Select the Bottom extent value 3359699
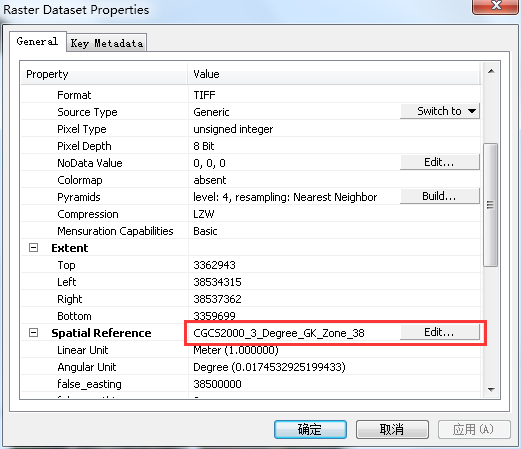This screenshot has height=449, width=521. 214,316
